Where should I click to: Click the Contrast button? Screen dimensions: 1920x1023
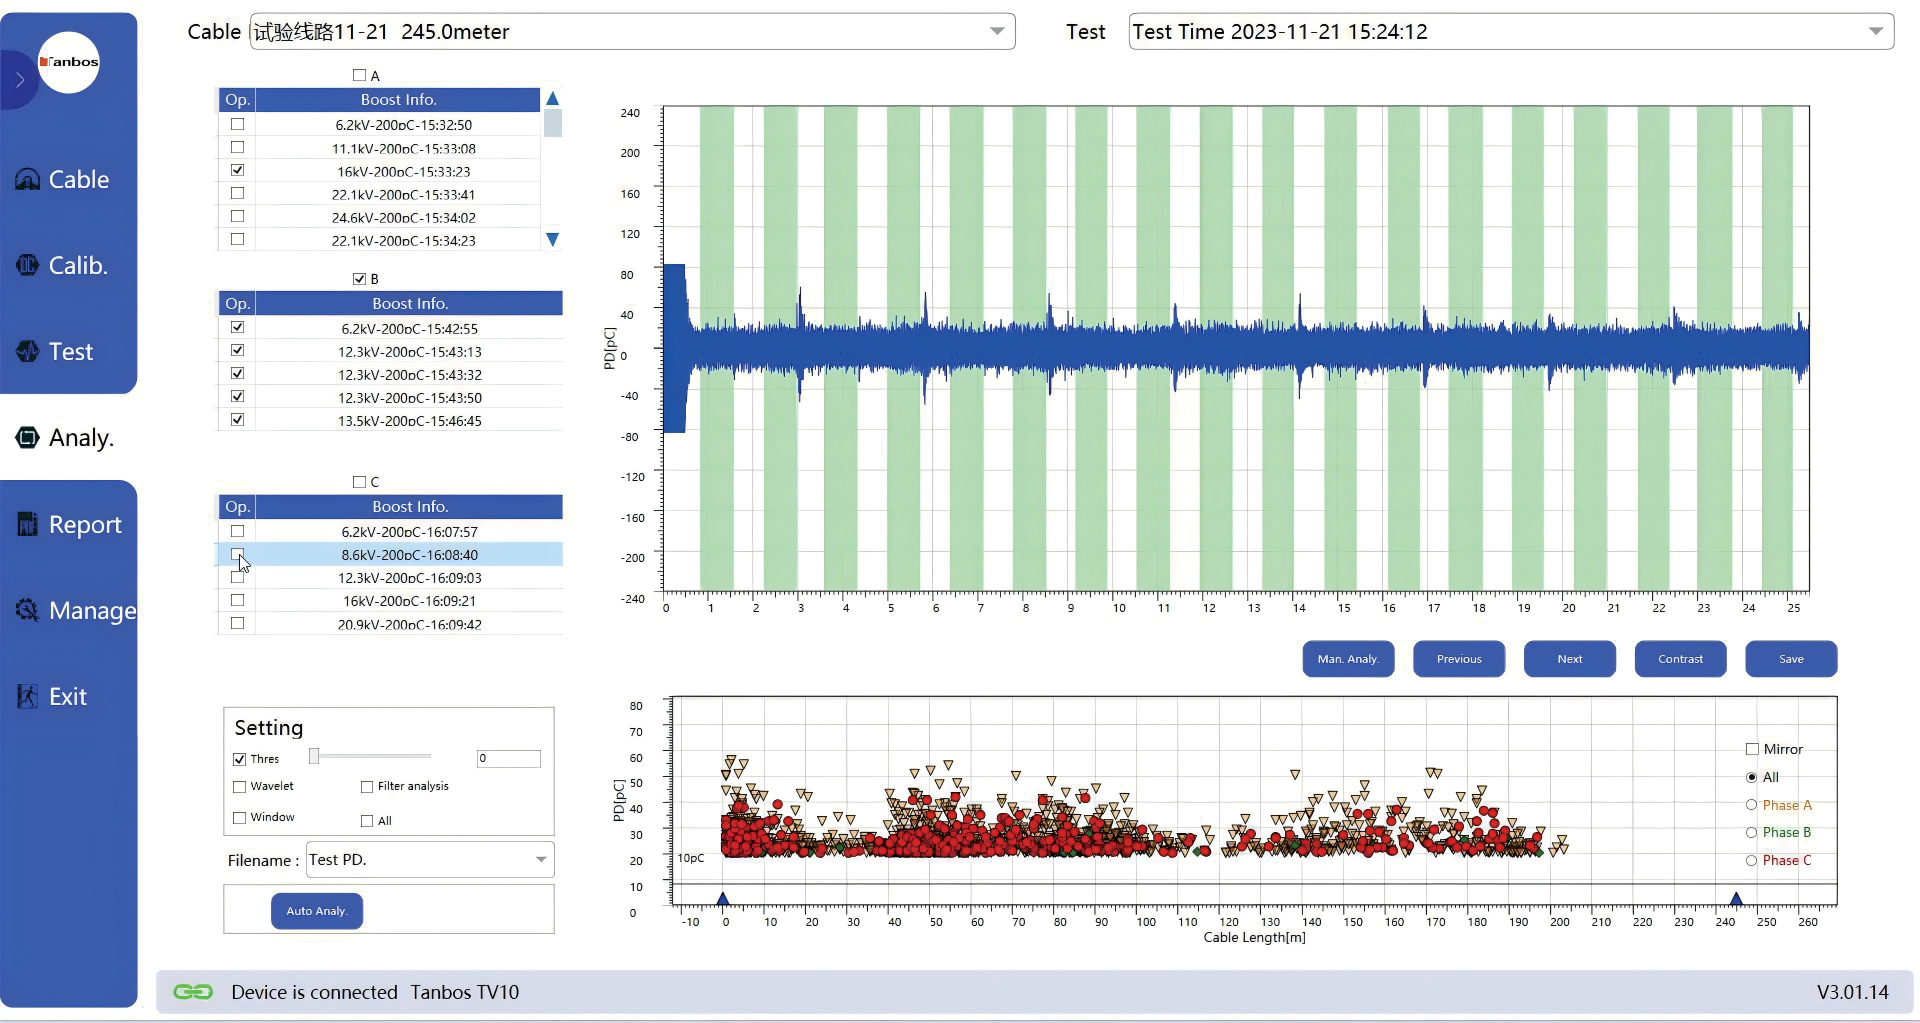(x=1680, y=659)
